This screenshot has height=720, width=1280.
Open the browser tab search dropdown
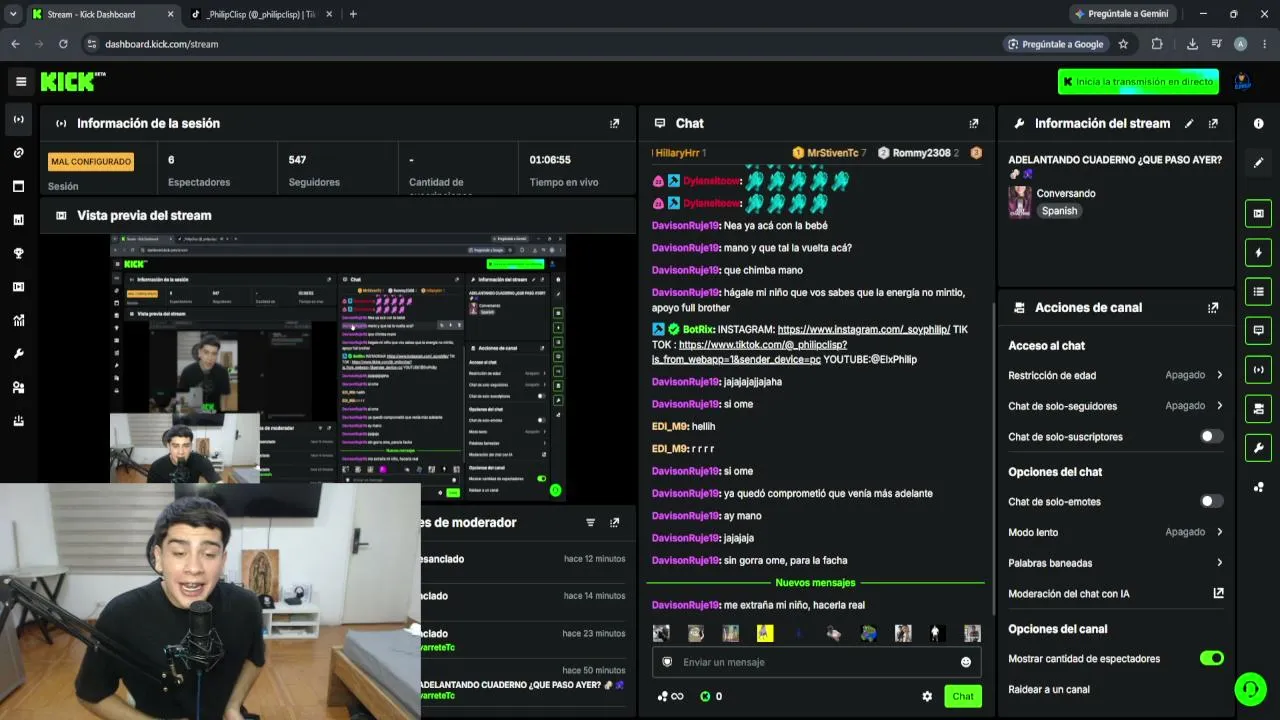[x=12, y=14]
